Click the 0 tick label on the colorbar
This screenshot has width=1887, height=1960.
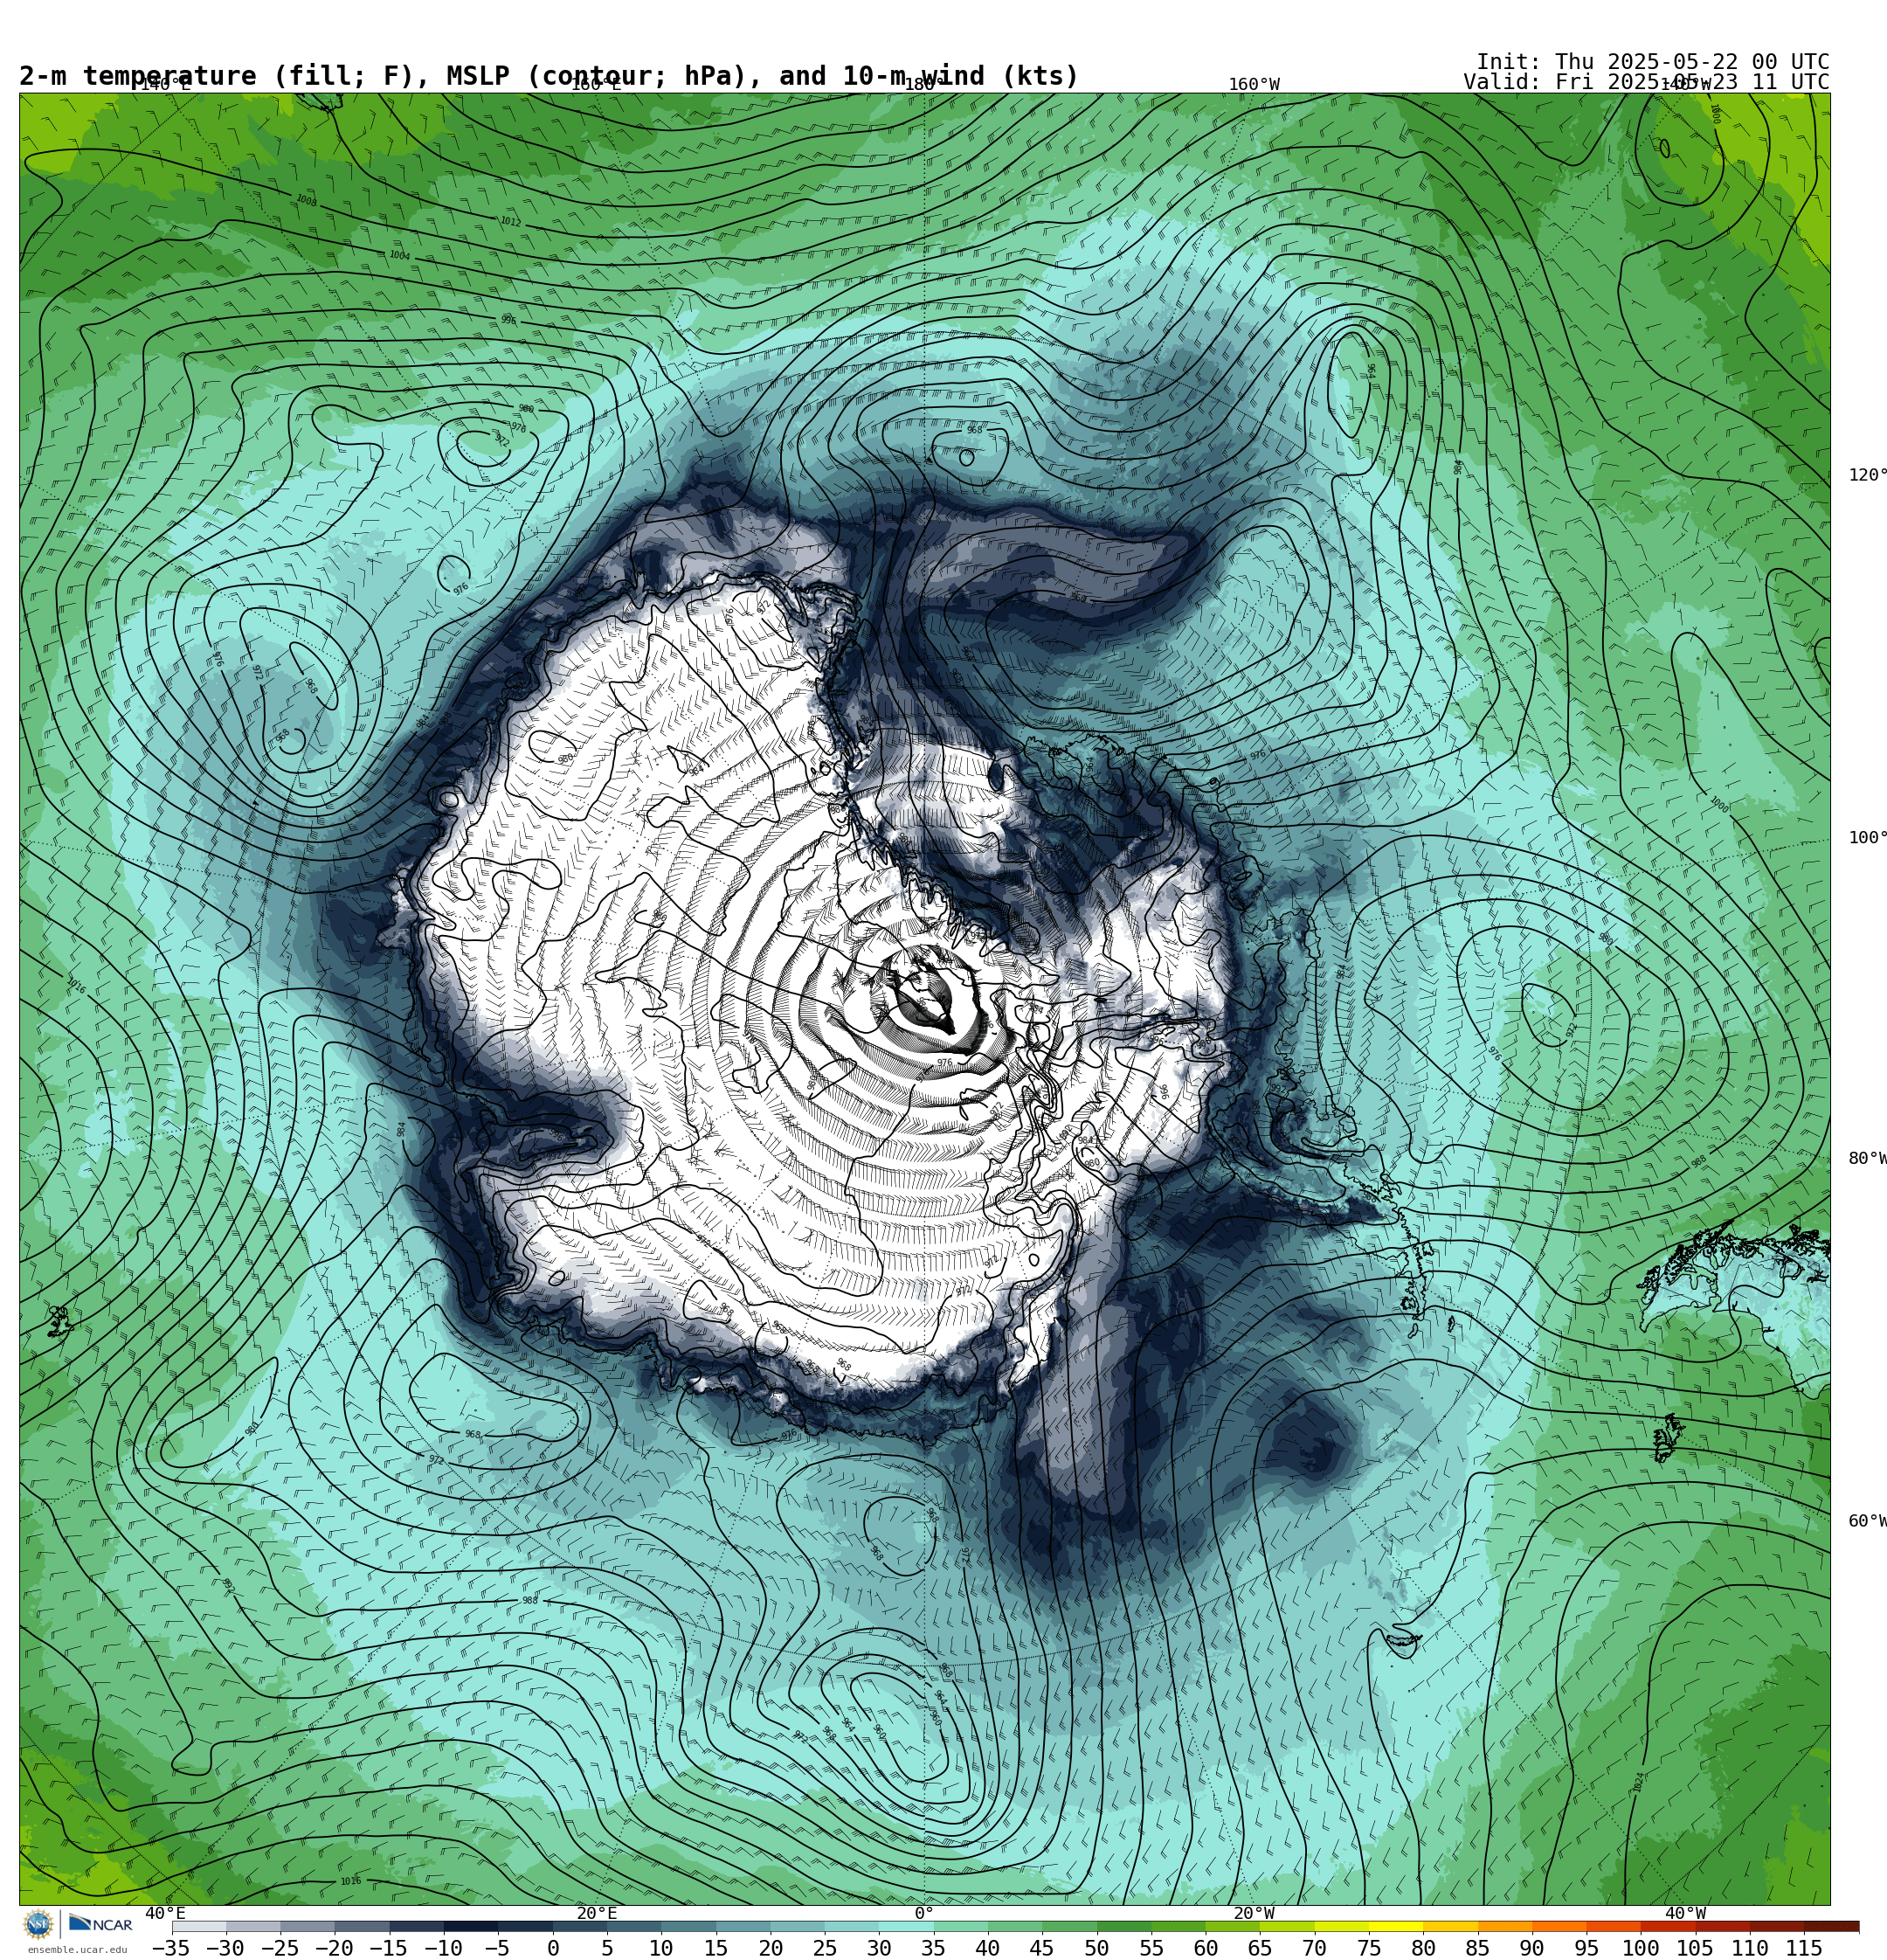pos(553,1948)
